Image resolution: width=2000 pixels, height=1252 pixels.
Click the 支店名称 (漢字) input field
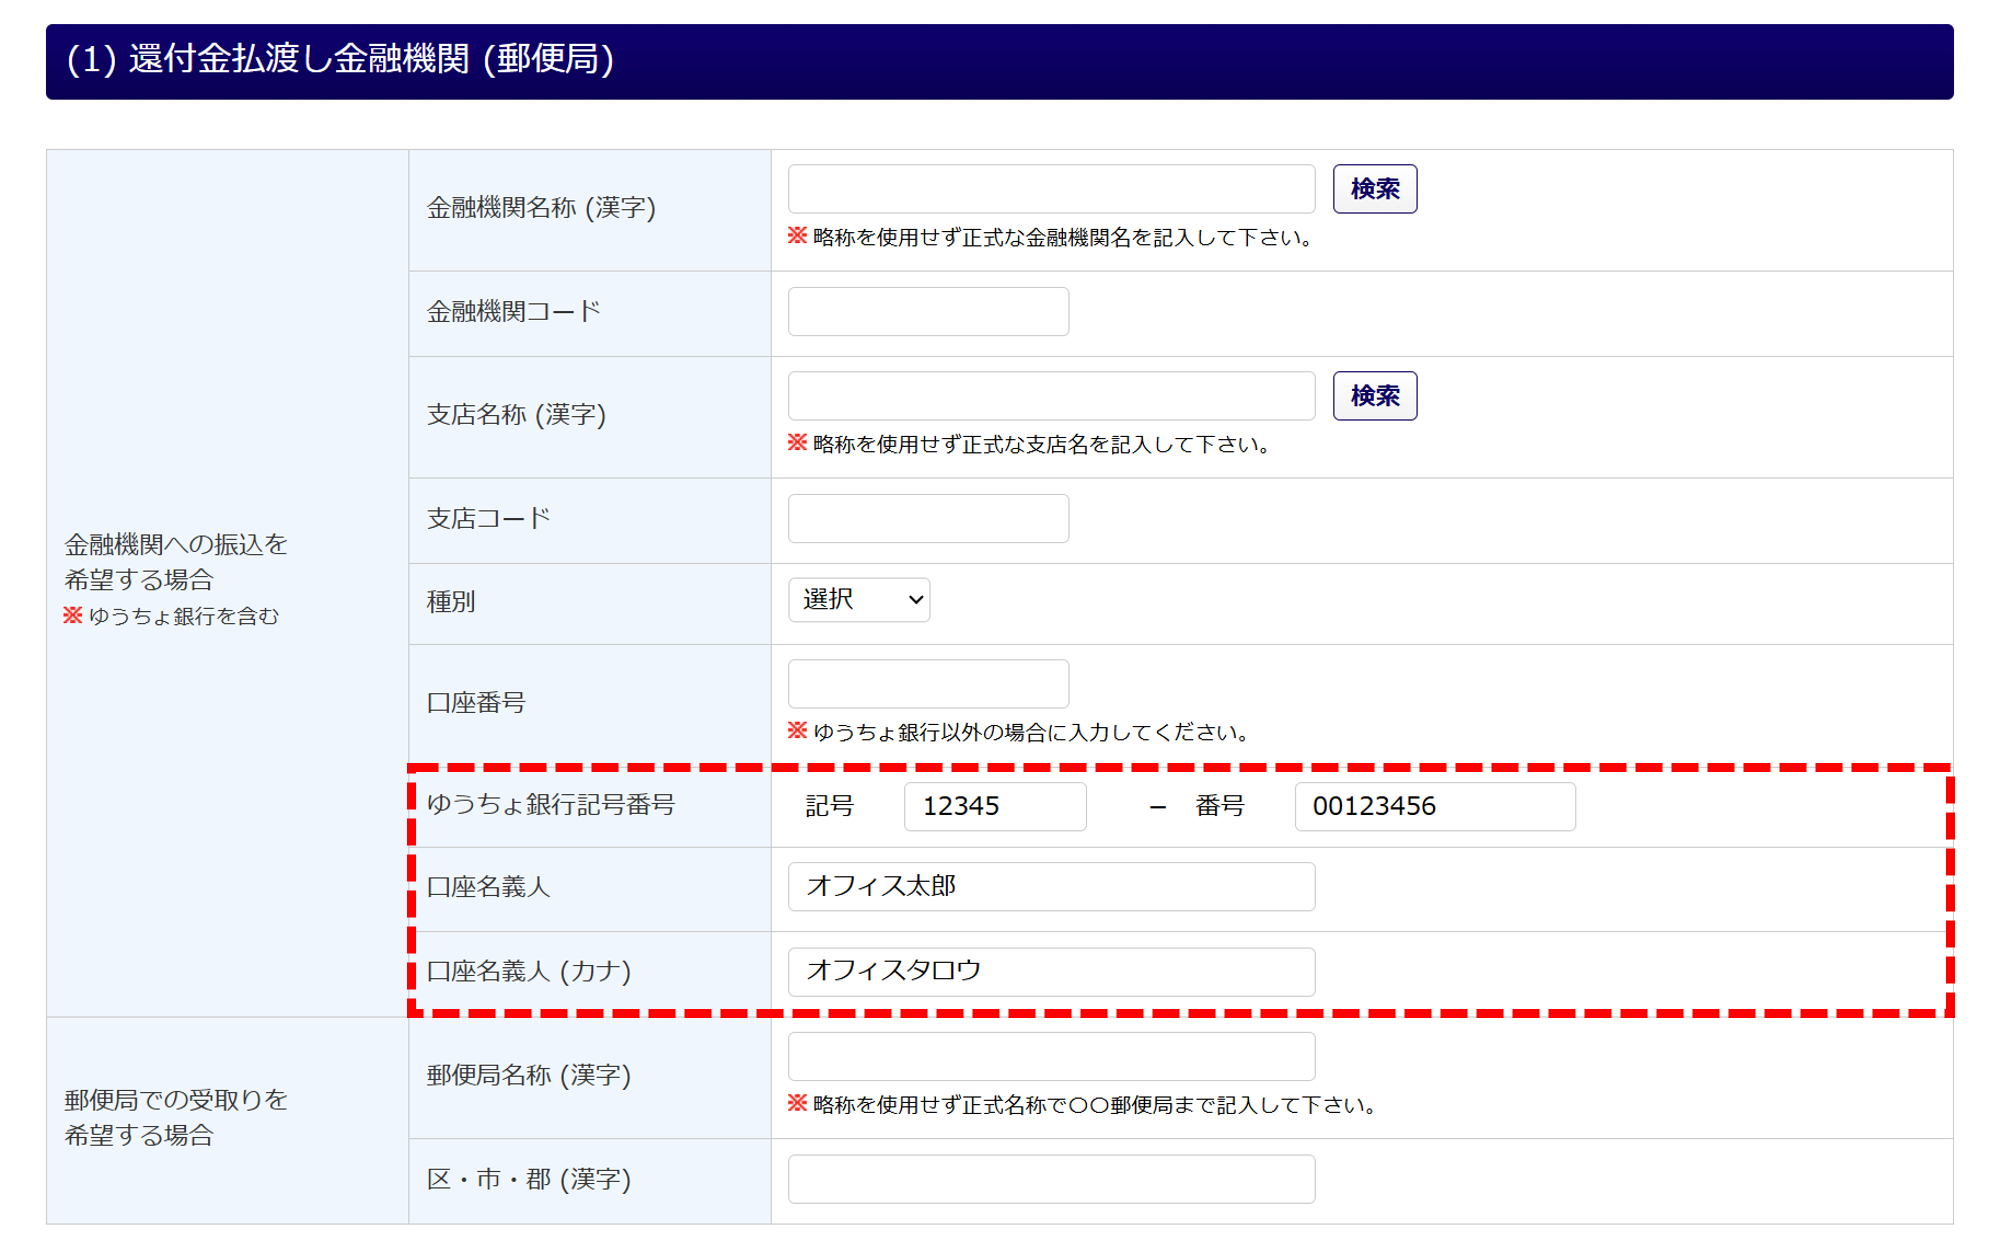1050,396
